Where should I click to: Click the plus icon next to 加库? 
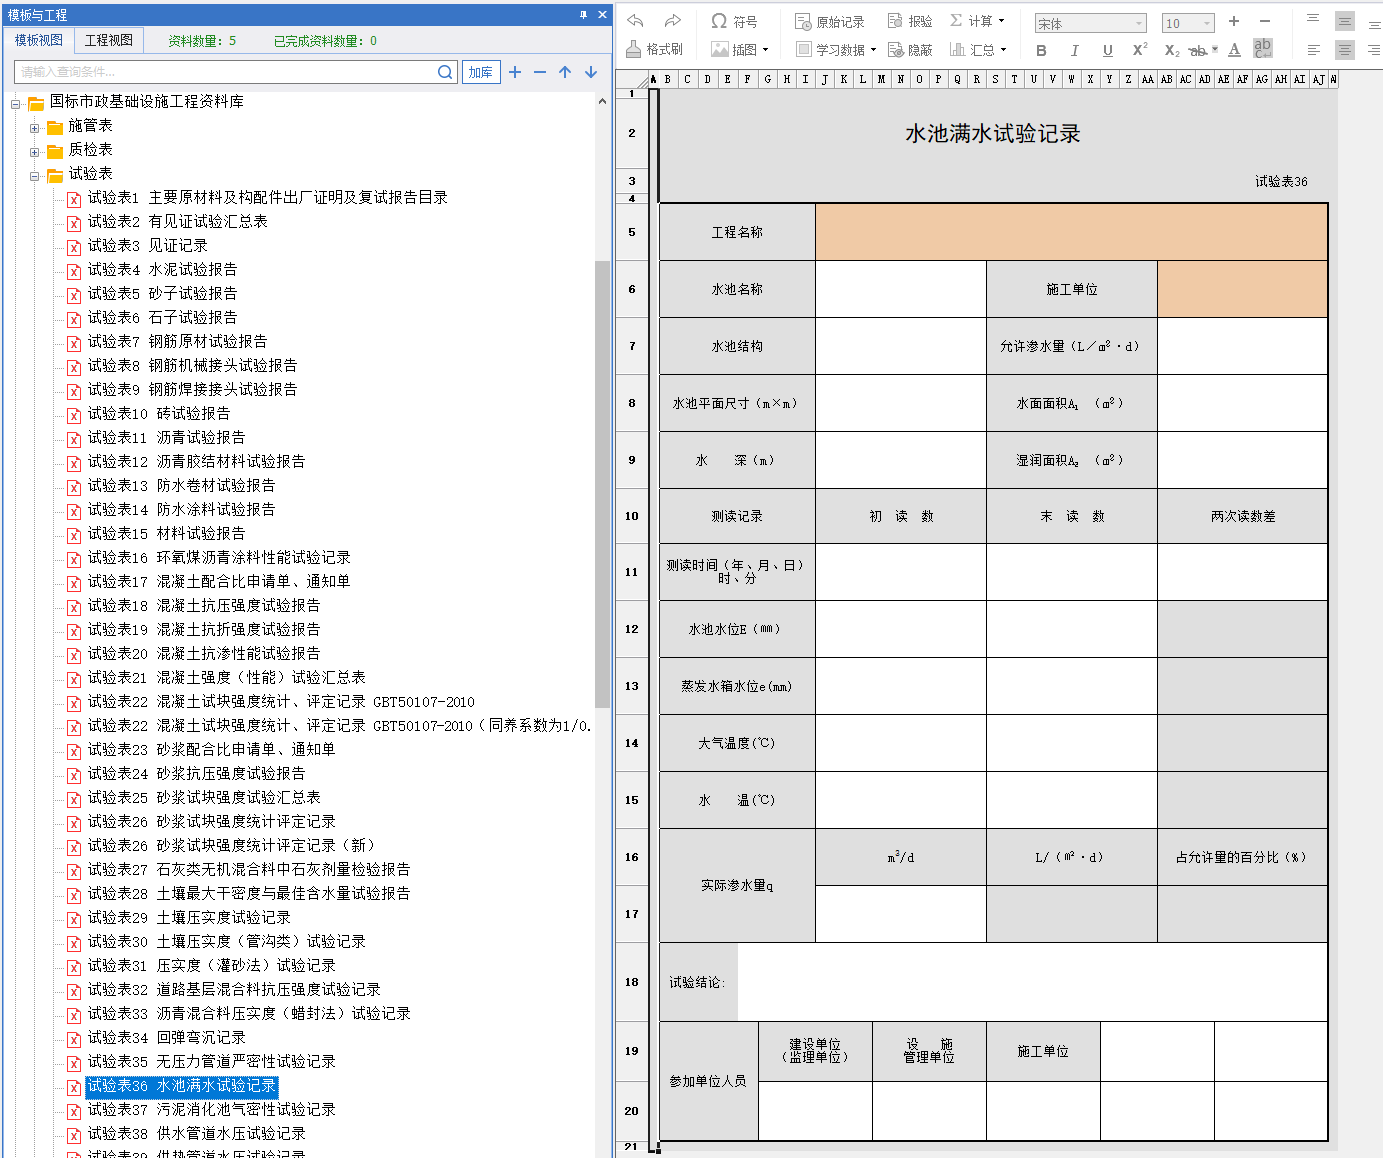tap(515, 72)
